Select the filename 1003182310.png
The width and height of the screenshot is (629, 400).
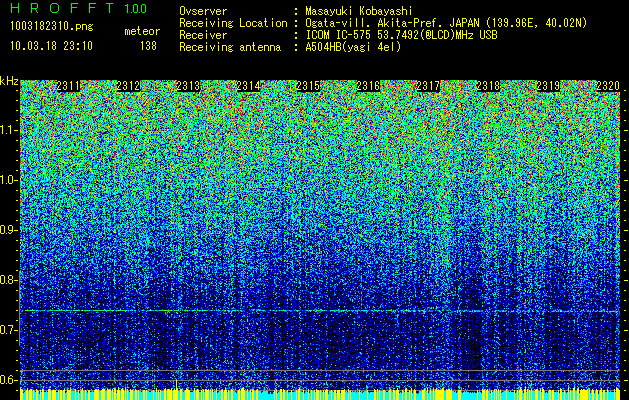(x=51, y=27)
